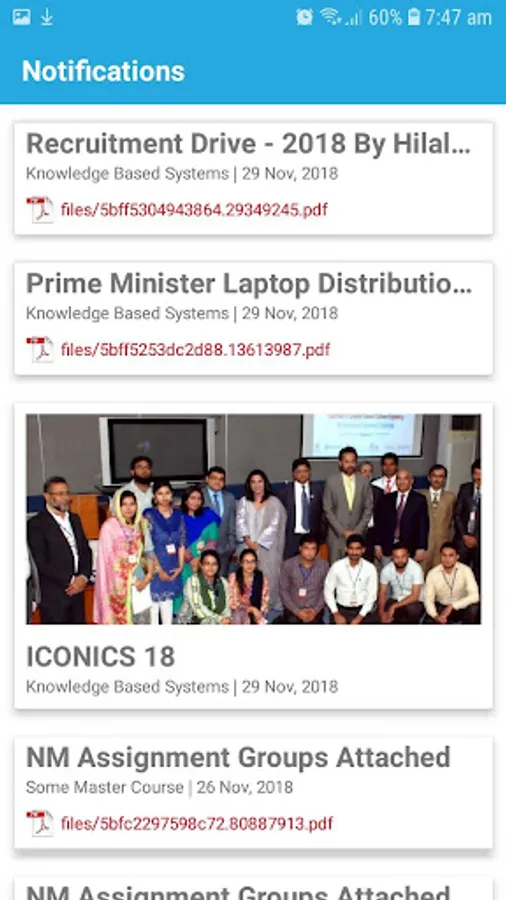Tap the PDF icon under Recruitment Drive notification
This screenshot has height=900, width=506.
pyautogui.click(x=40, y=210)
